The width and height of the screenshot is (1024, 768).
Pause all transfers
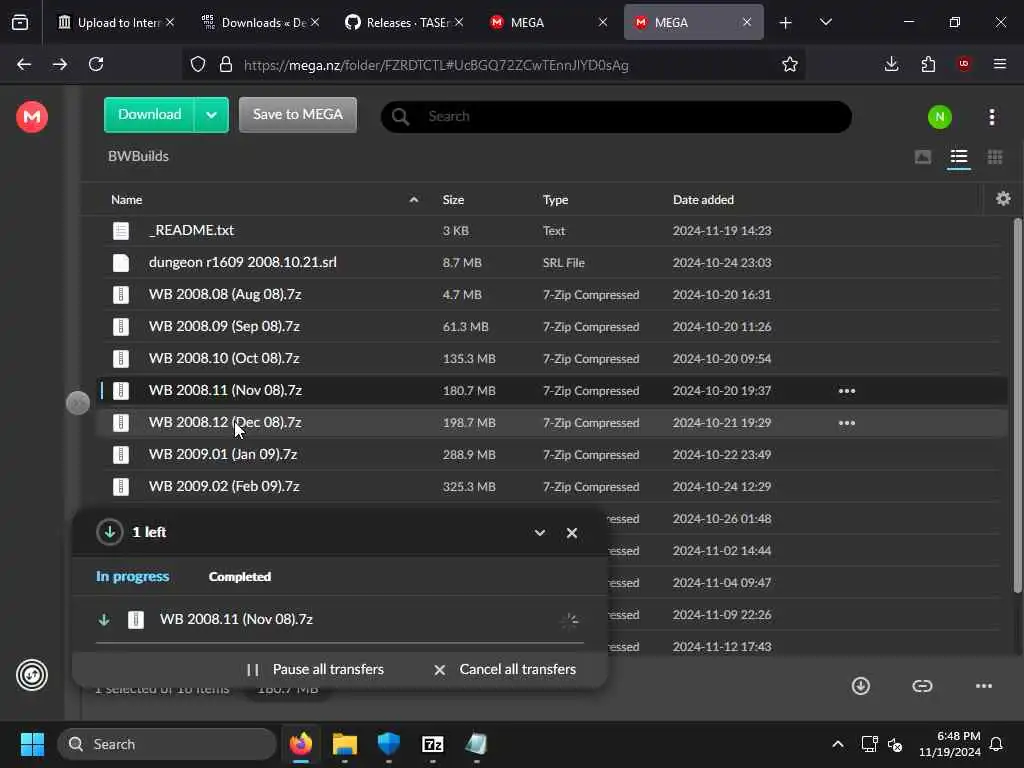316,669
